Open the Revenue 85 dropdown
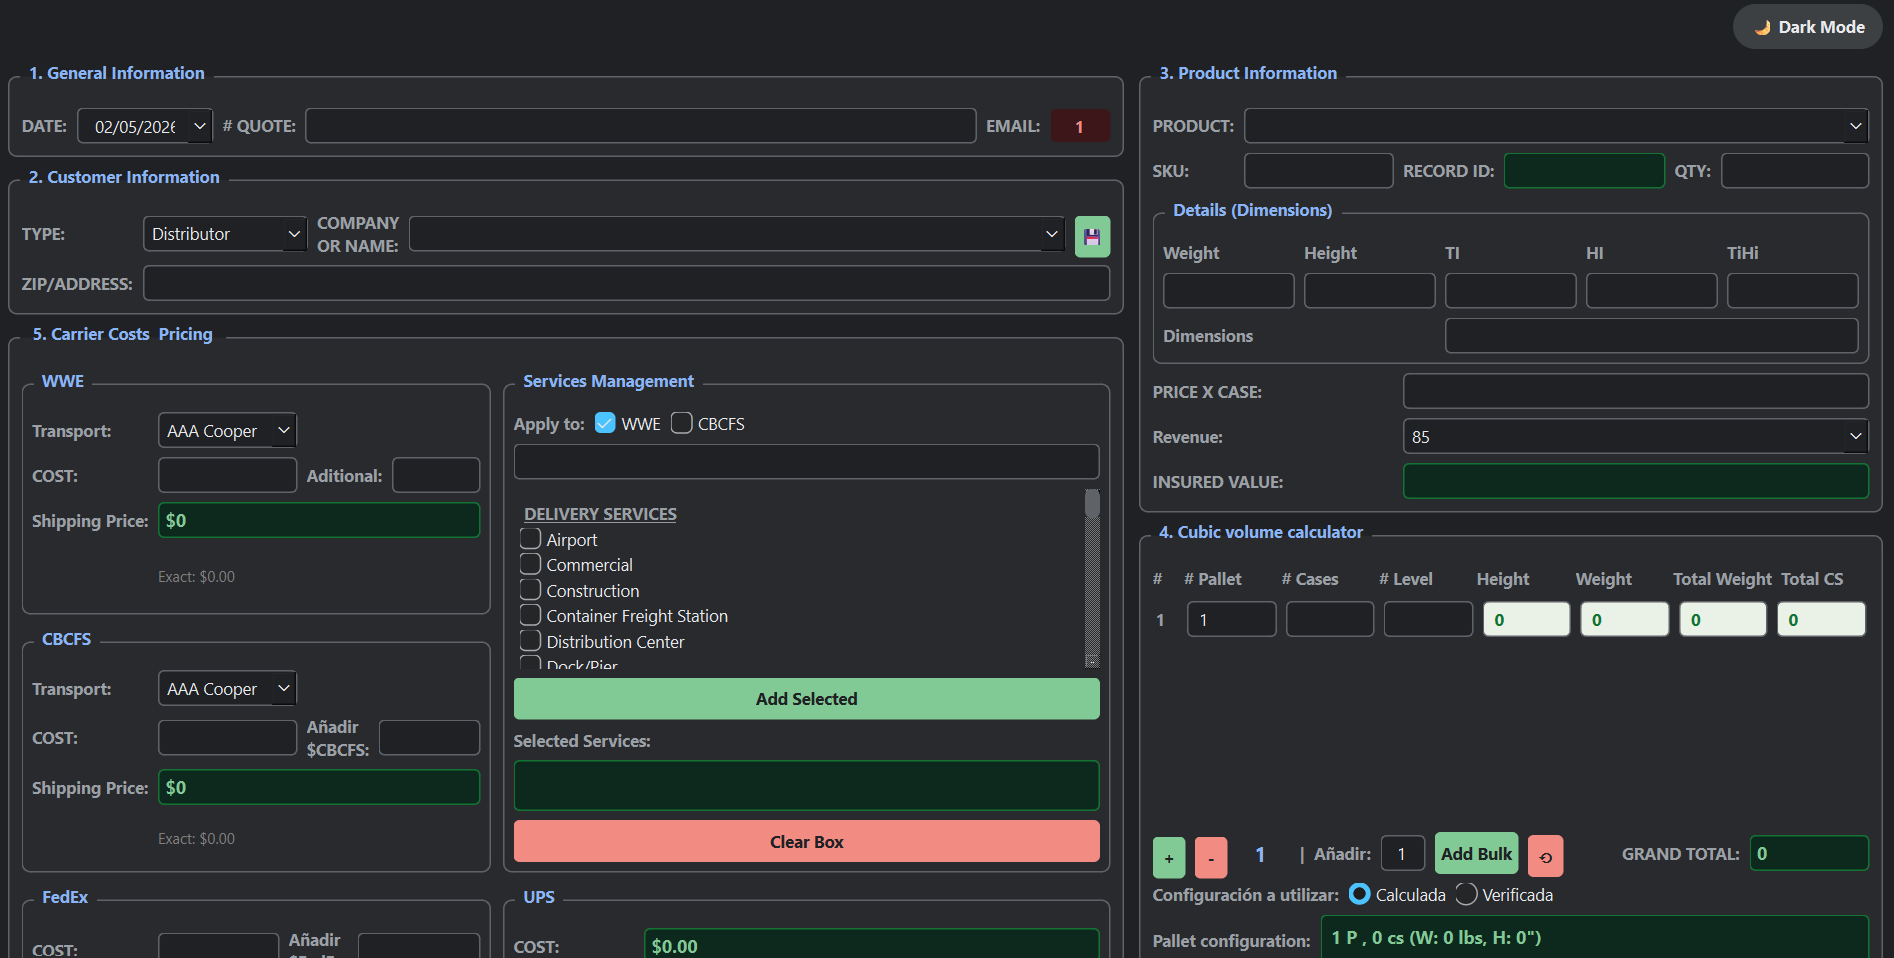The width and height of the screenshot is (1894, 958). [1636, 436]
